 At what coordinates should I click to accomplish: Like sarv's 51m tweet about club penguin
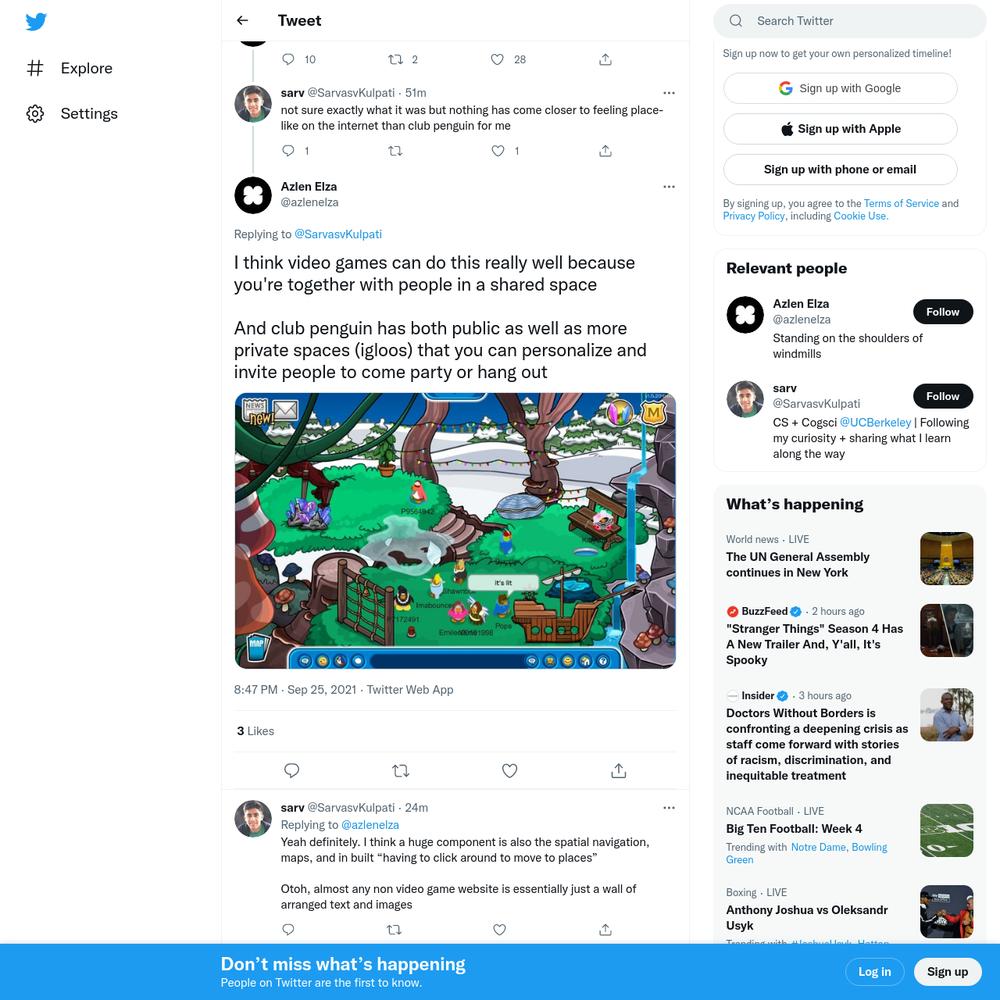(497, 151)
